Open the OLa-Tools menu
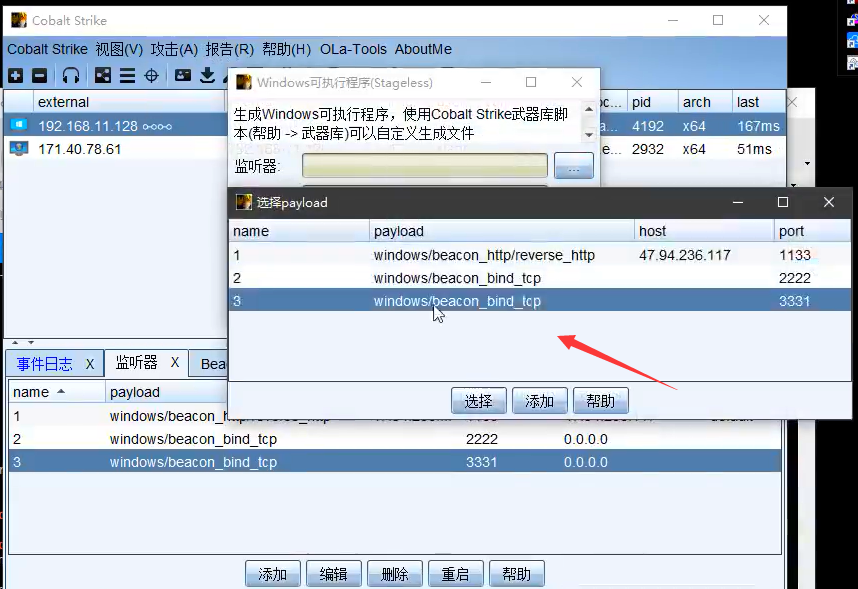 coord(353,49)
